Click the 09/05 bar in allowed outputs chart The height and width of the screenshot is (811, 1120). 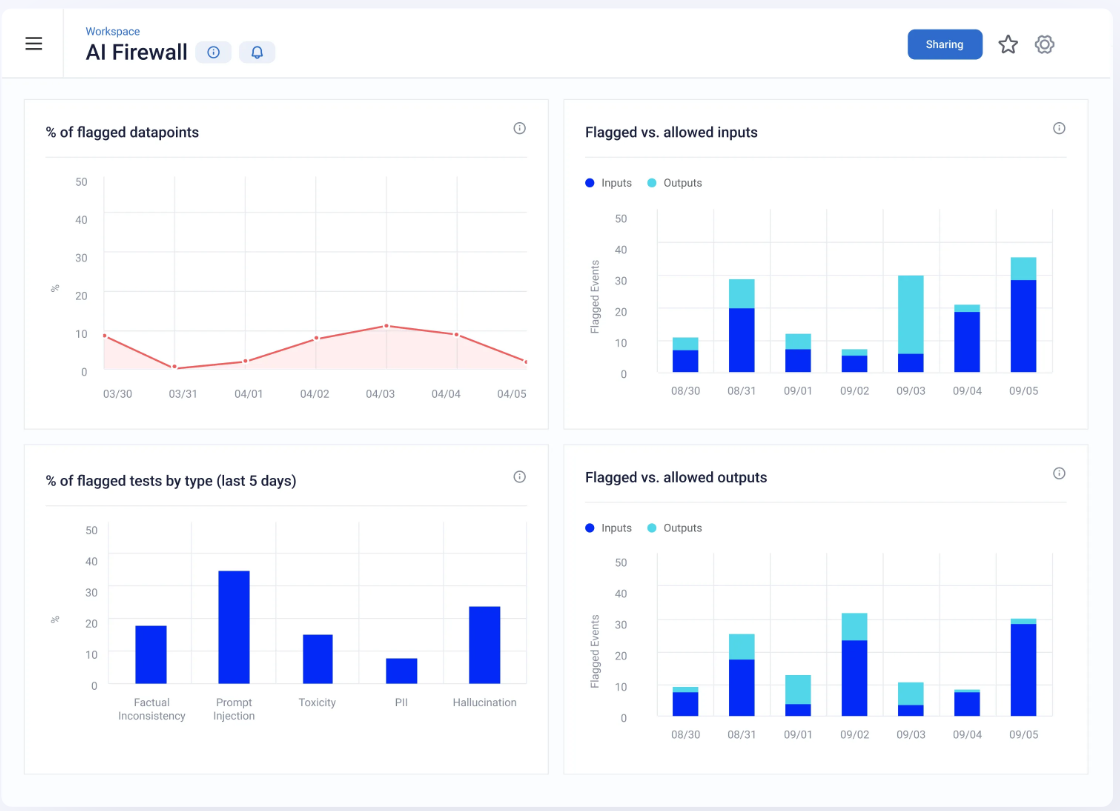click(x=1023, y=668)
